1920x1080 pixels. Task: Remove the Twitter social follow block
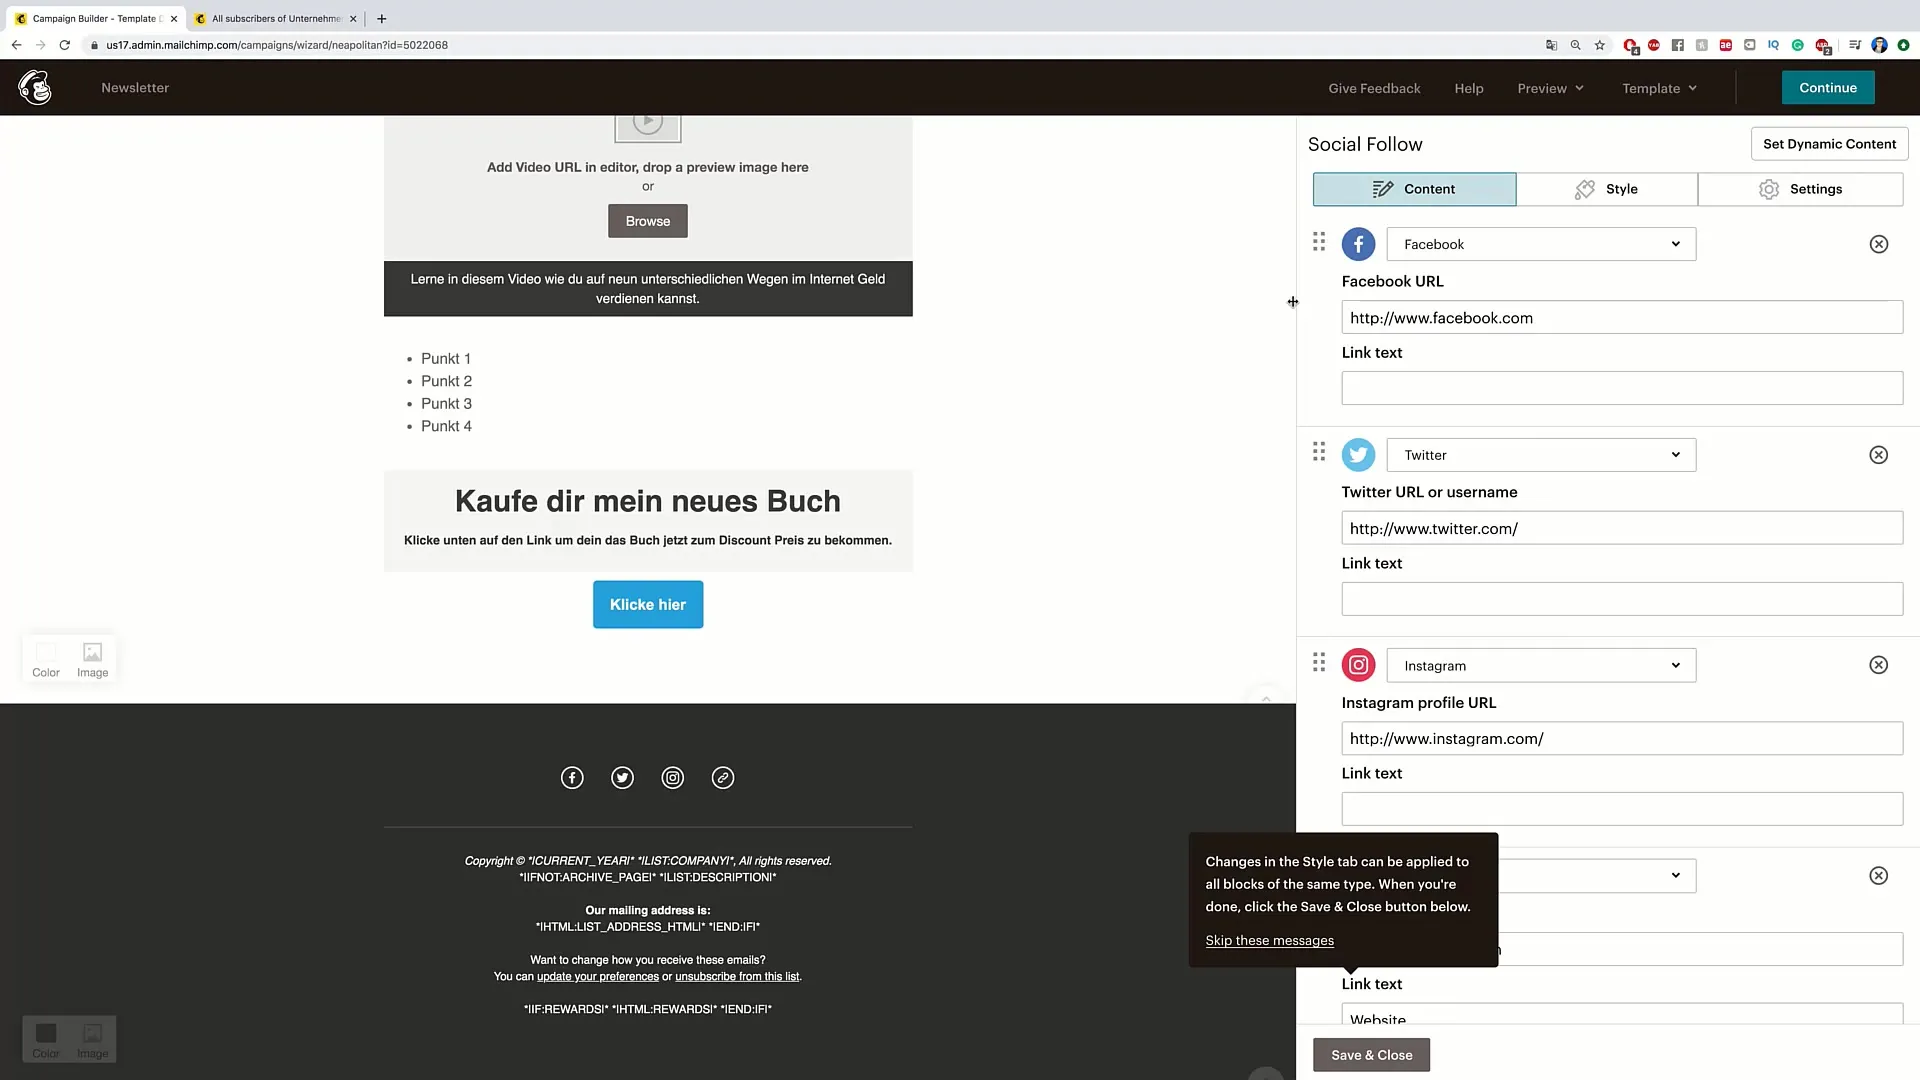[x=1879, y=454]
